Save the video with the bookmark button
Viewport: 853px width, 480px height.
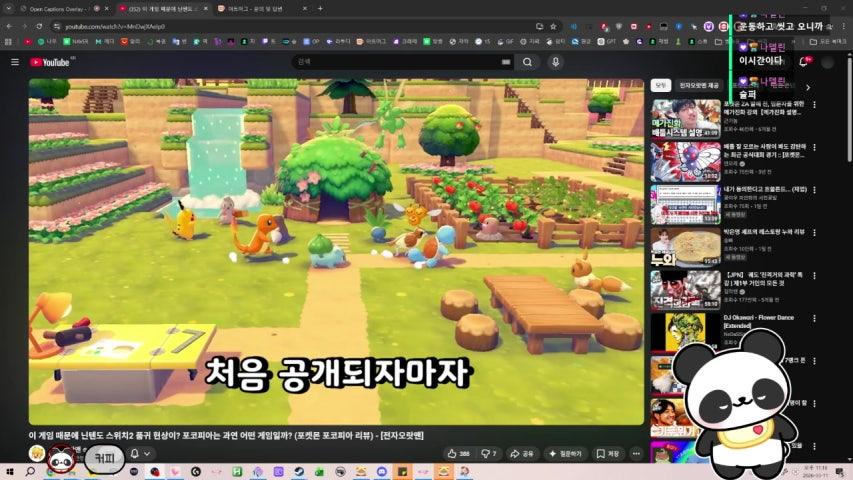point(608,453)
